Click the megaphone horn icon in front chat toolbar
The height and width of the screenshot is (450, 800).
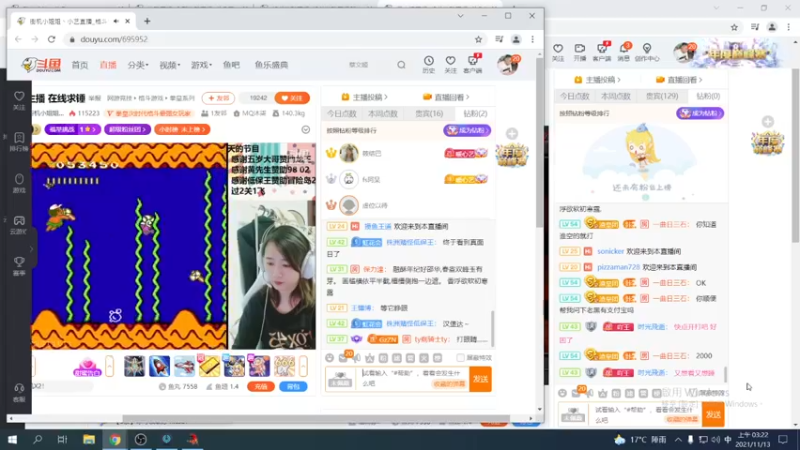pyautogui.click(x=357, y=358)
